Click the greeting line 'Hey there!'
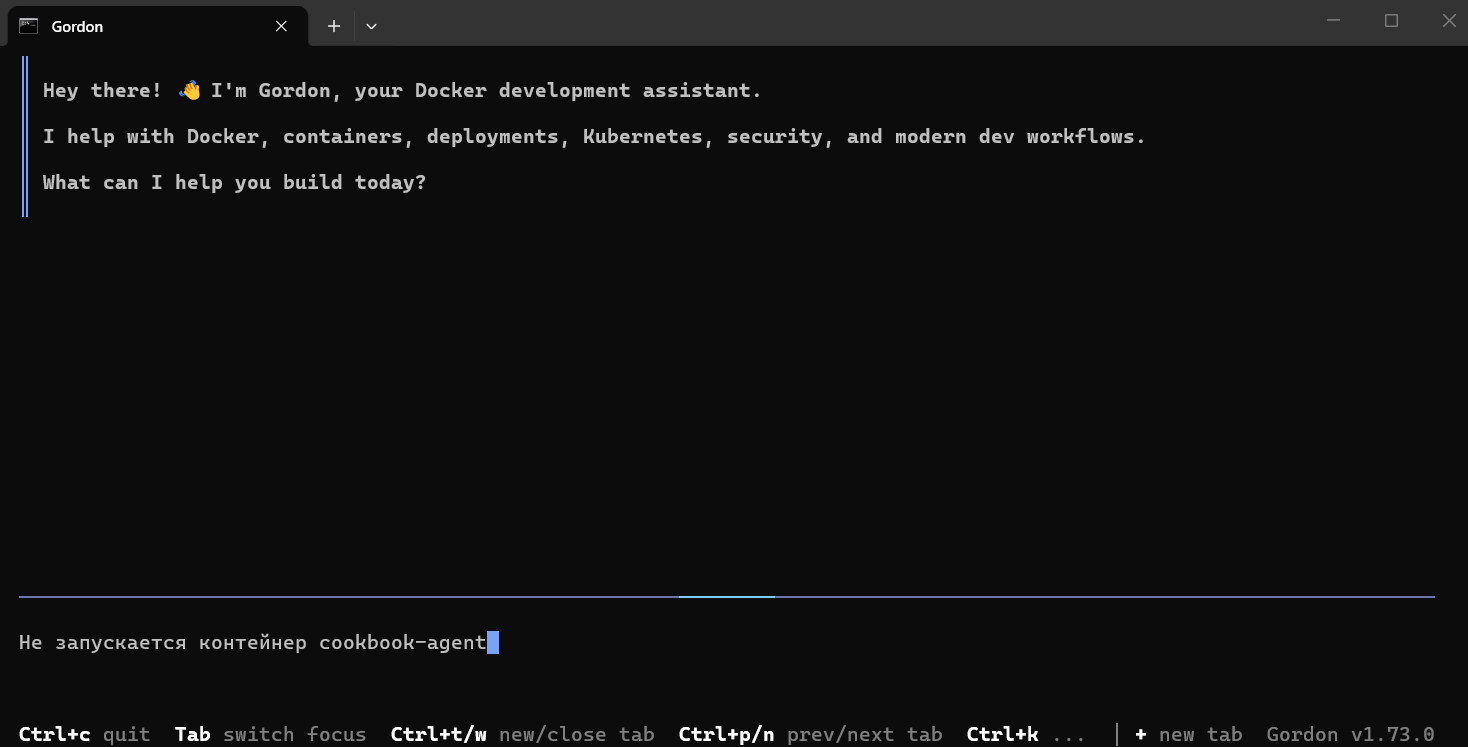1468x747 pixels. tap(402, 91)
